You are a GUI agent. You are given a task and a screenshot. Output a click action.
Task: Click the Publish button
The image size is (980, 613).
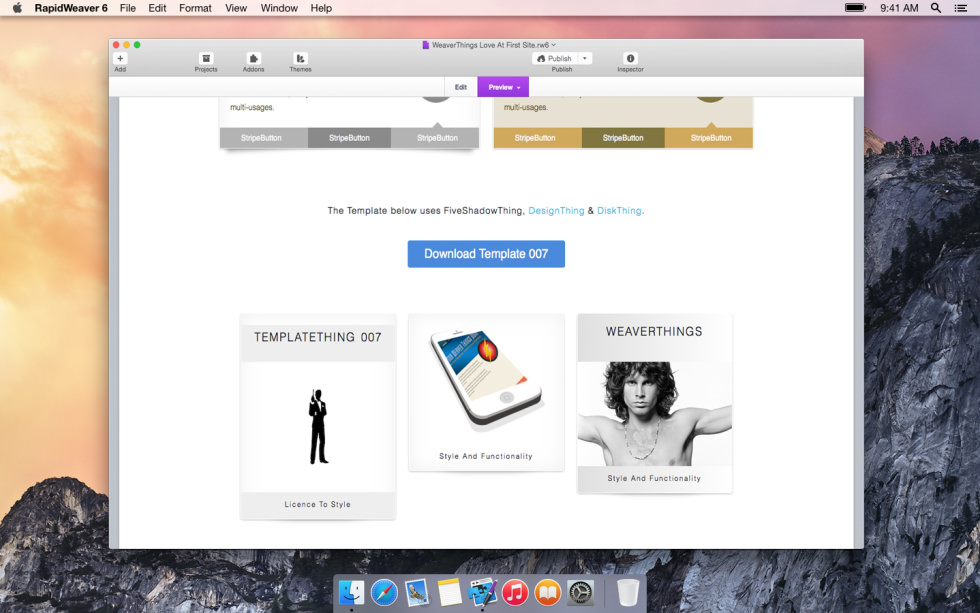[x=554, y=58]
